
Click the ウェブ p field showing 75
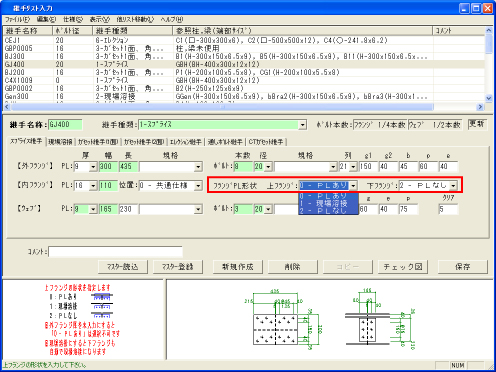(x=408, y=209)
